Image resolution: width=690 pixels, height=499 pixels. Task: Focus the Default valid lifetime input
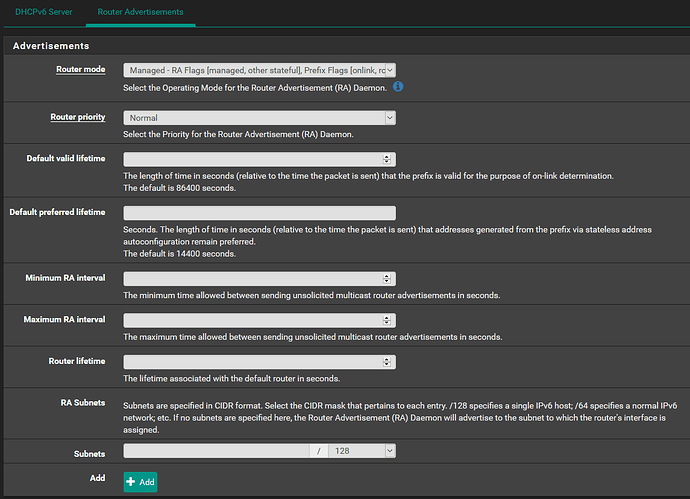point(253,159)
